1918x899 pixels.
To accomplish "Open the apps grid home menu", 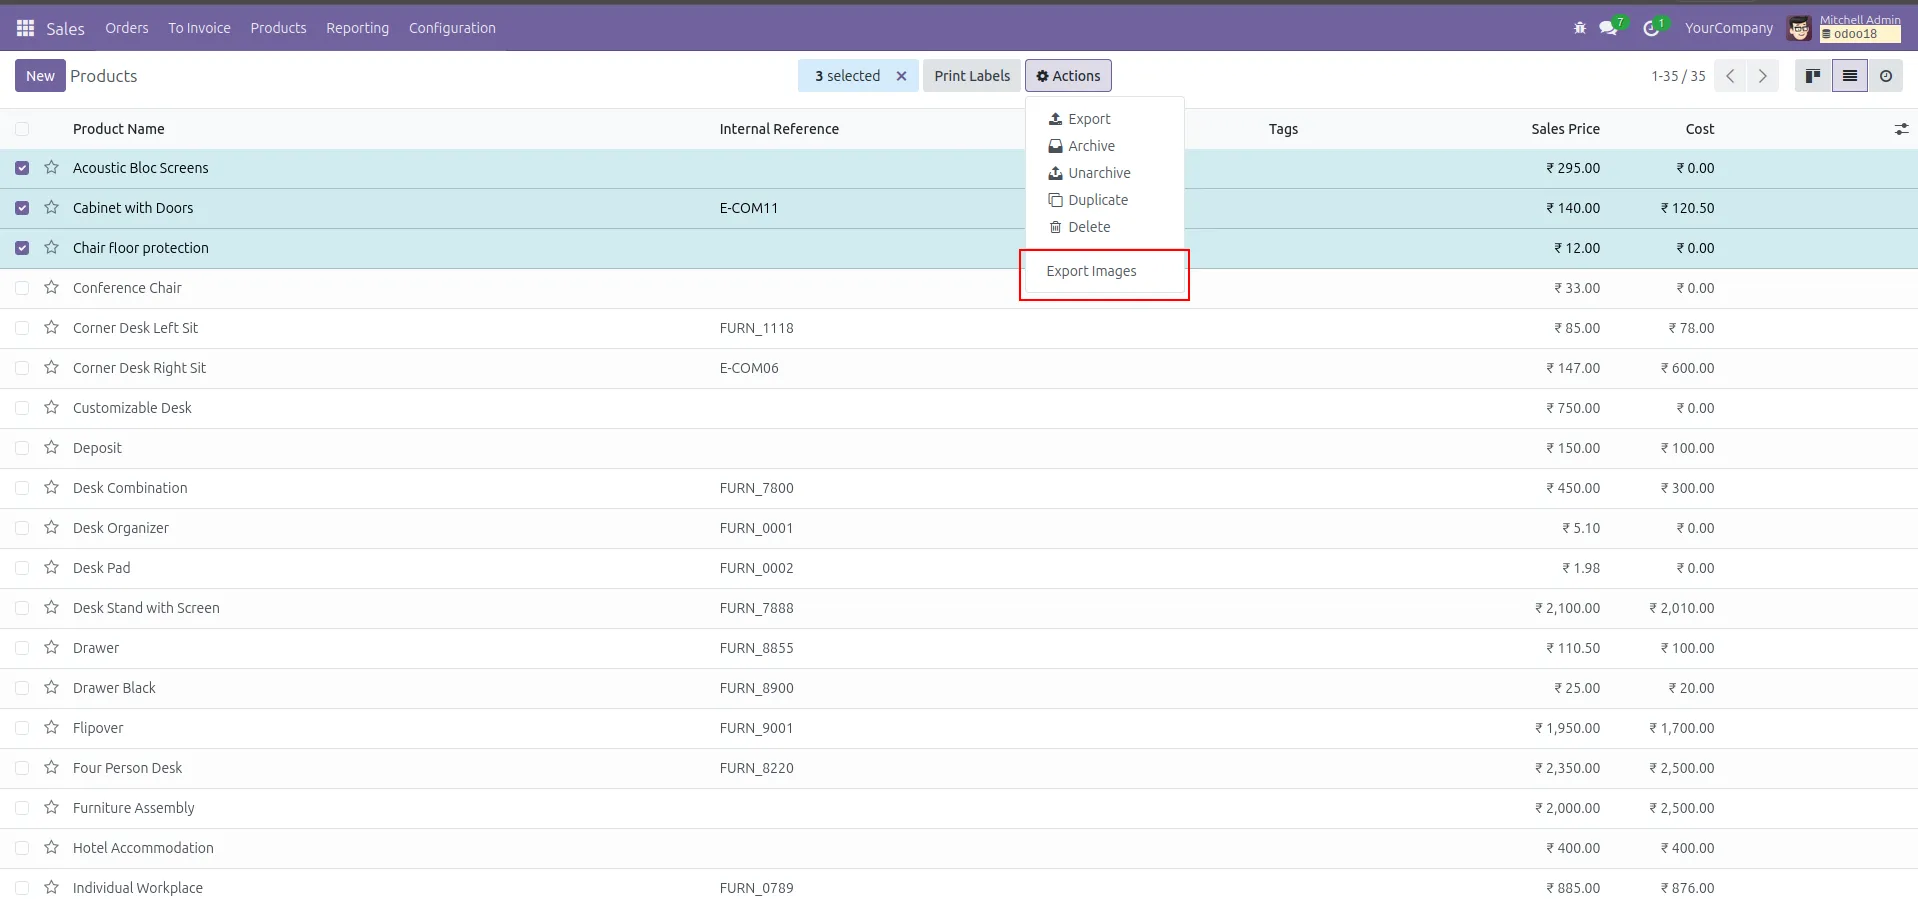I will coord(25,28).
